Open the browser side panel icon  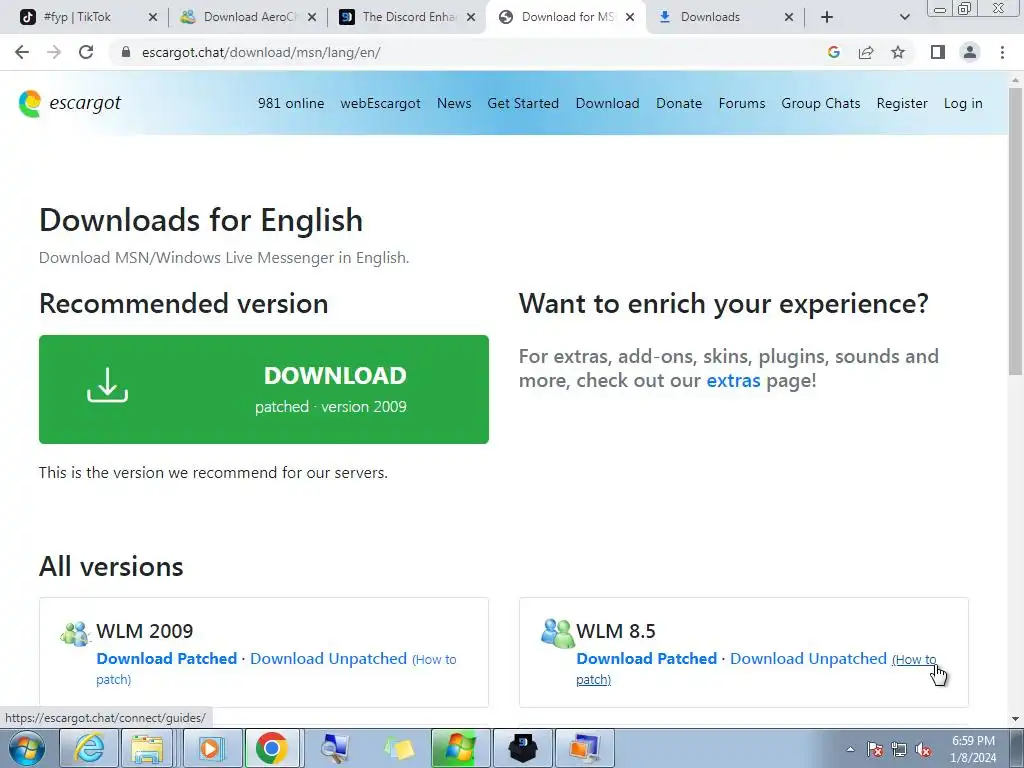pyautogui.click(x=938, y=52)
